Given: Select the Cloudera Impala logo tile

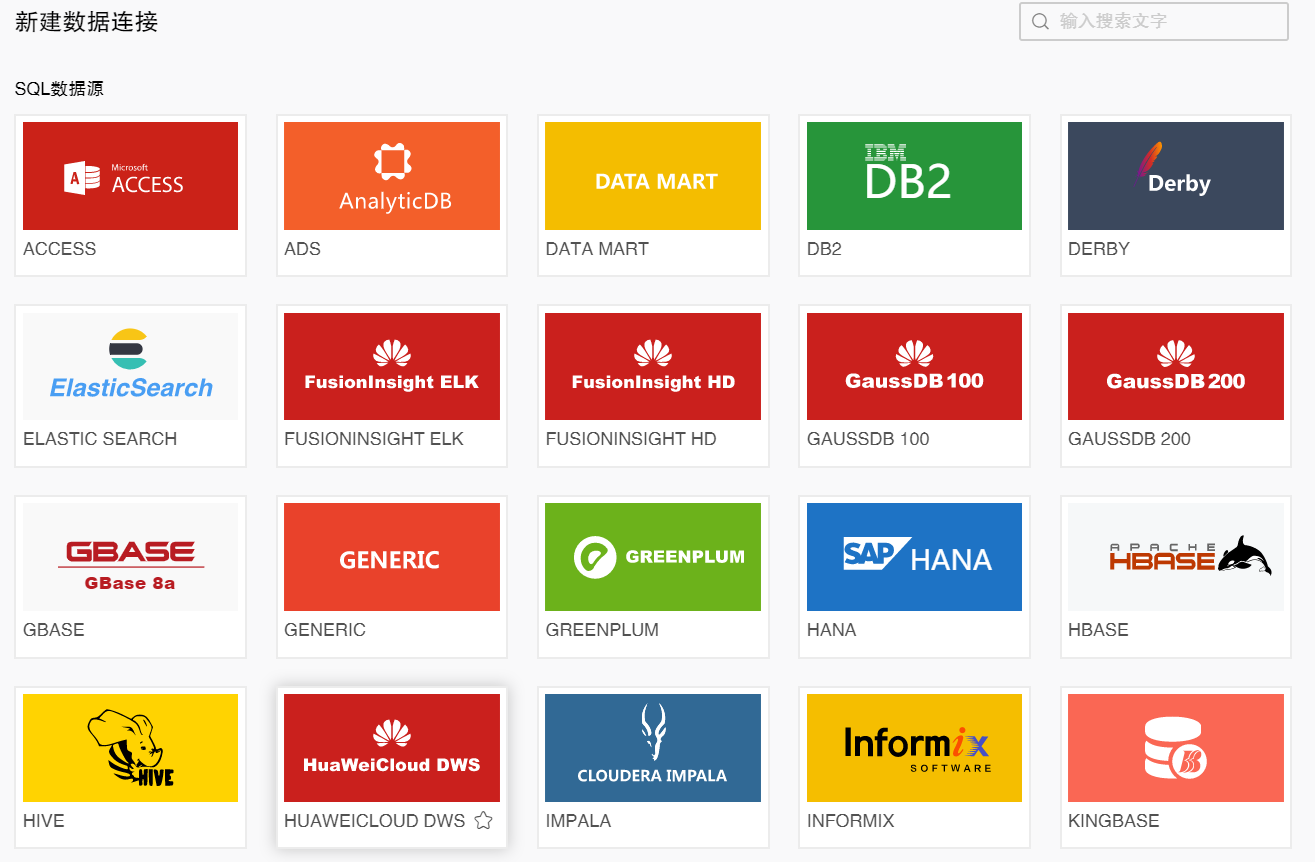Looking at the screenshot, I should click(653, 748).
